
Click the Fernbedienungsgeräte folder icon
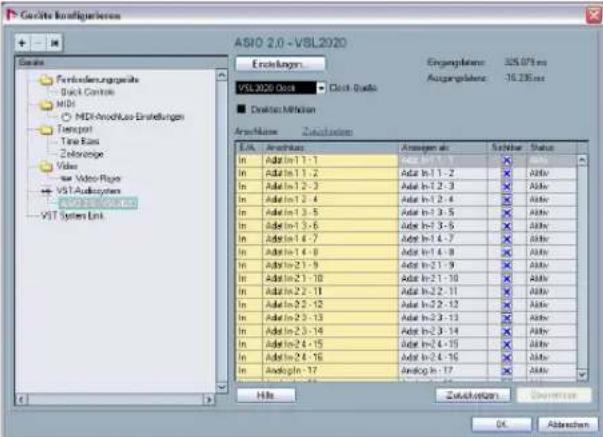tap(46, 80)
